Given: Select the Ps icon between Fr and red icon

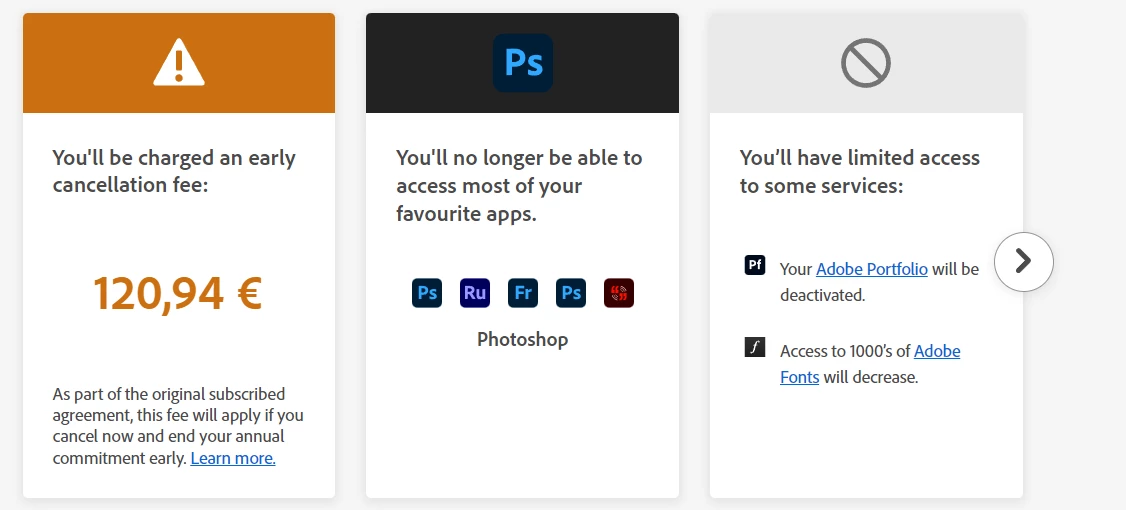Looking at the screenshot, I should tap(571, 293).
